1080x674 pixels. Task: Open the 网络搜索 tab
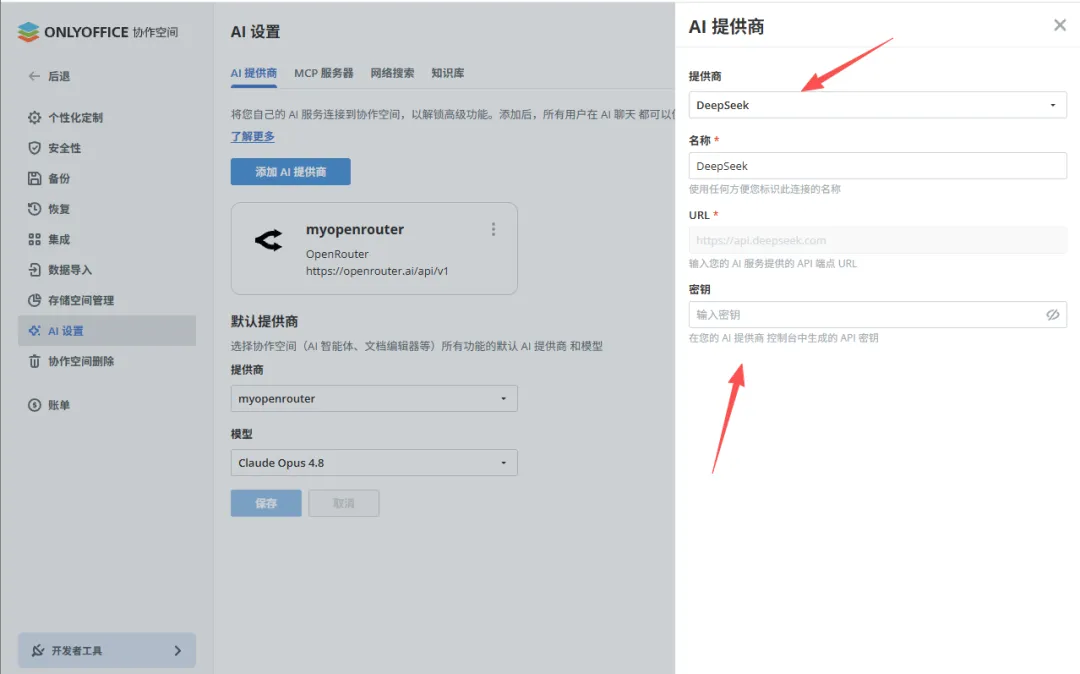click(393, 73)
